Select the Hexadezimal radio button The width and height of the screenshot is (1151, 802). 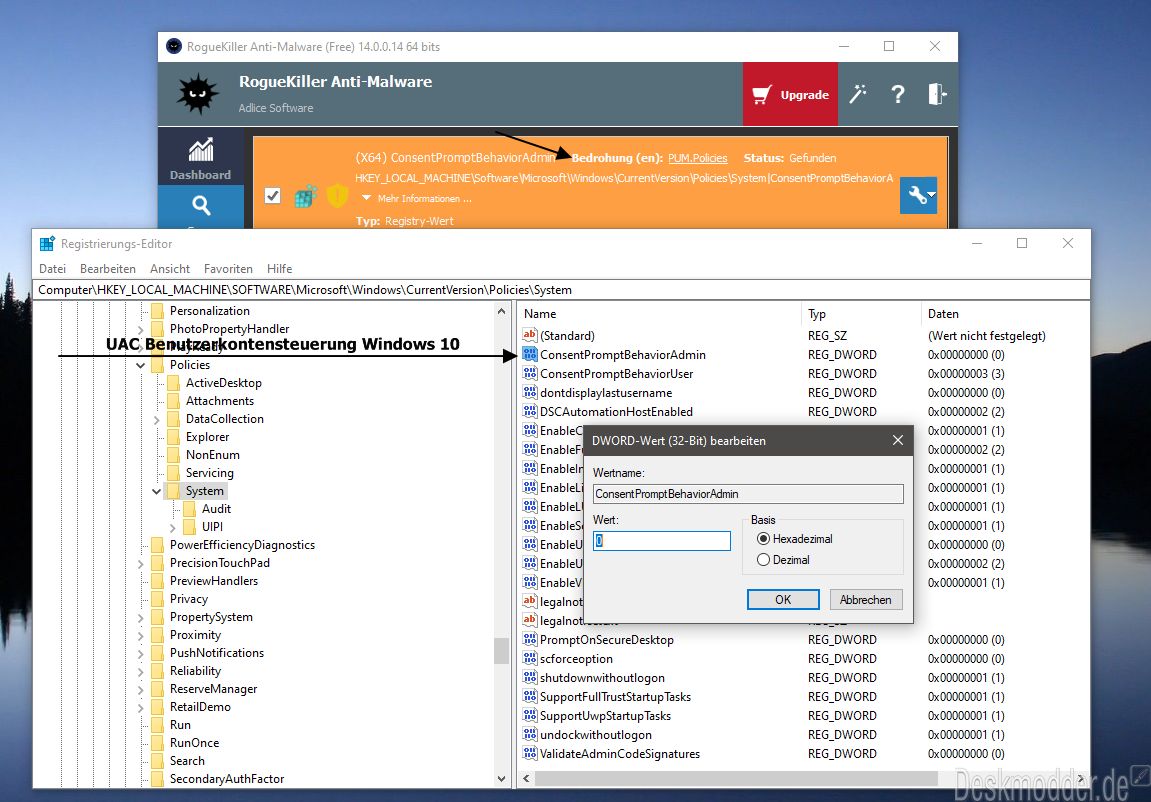coord(763,539)
